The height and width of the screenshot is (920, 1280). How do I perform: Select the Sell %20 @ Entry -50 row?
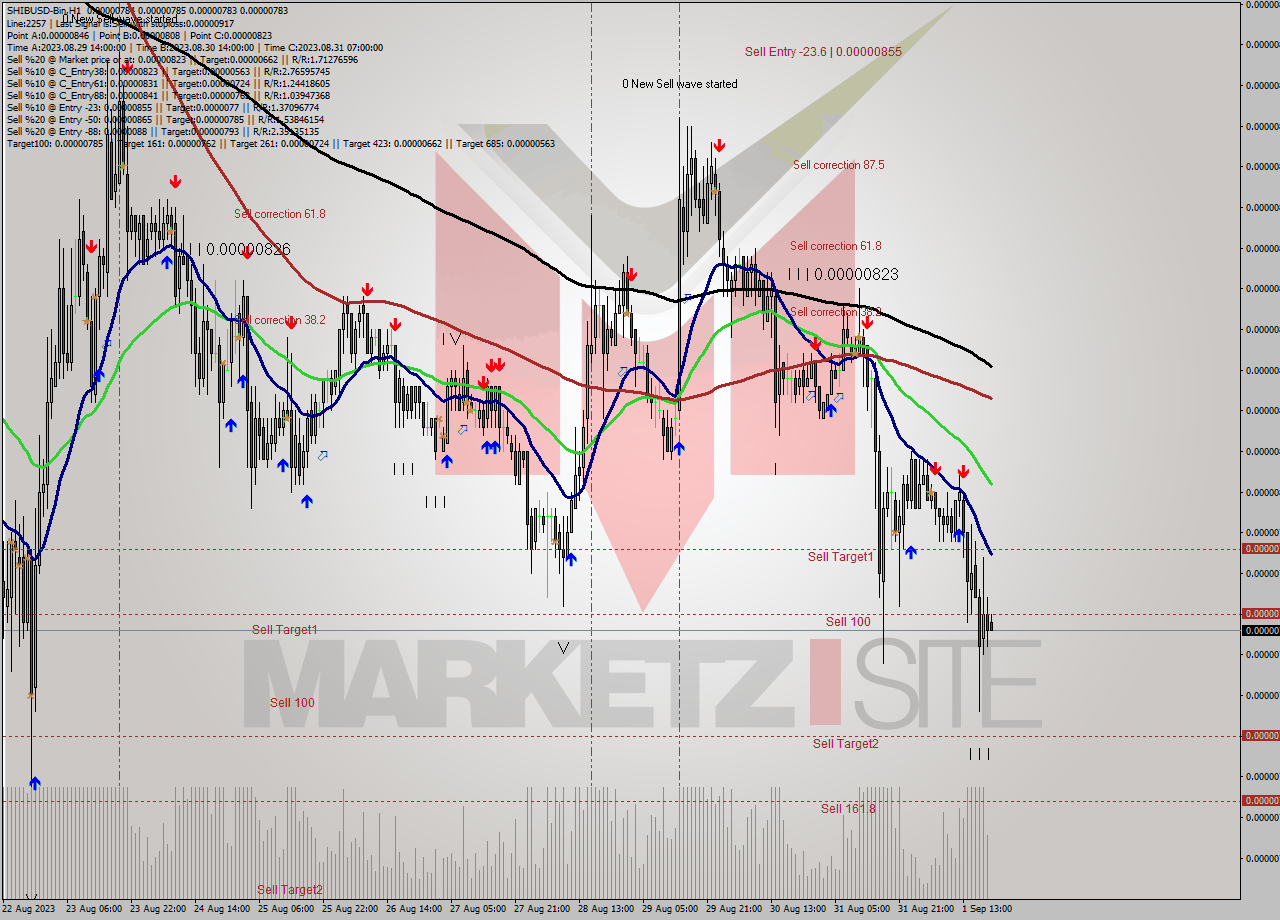[x=165, y=119]
